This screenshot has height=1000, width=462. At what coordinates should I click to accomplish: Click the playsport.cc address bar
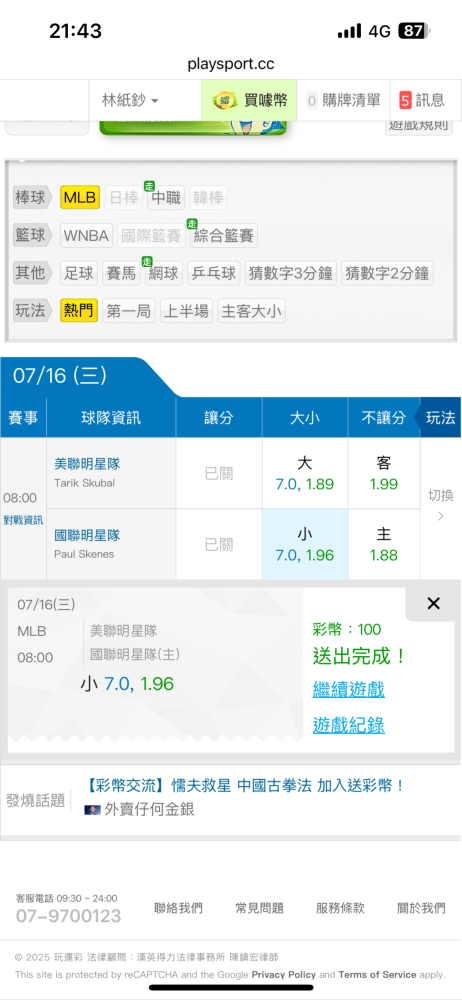tap(231, 64)
